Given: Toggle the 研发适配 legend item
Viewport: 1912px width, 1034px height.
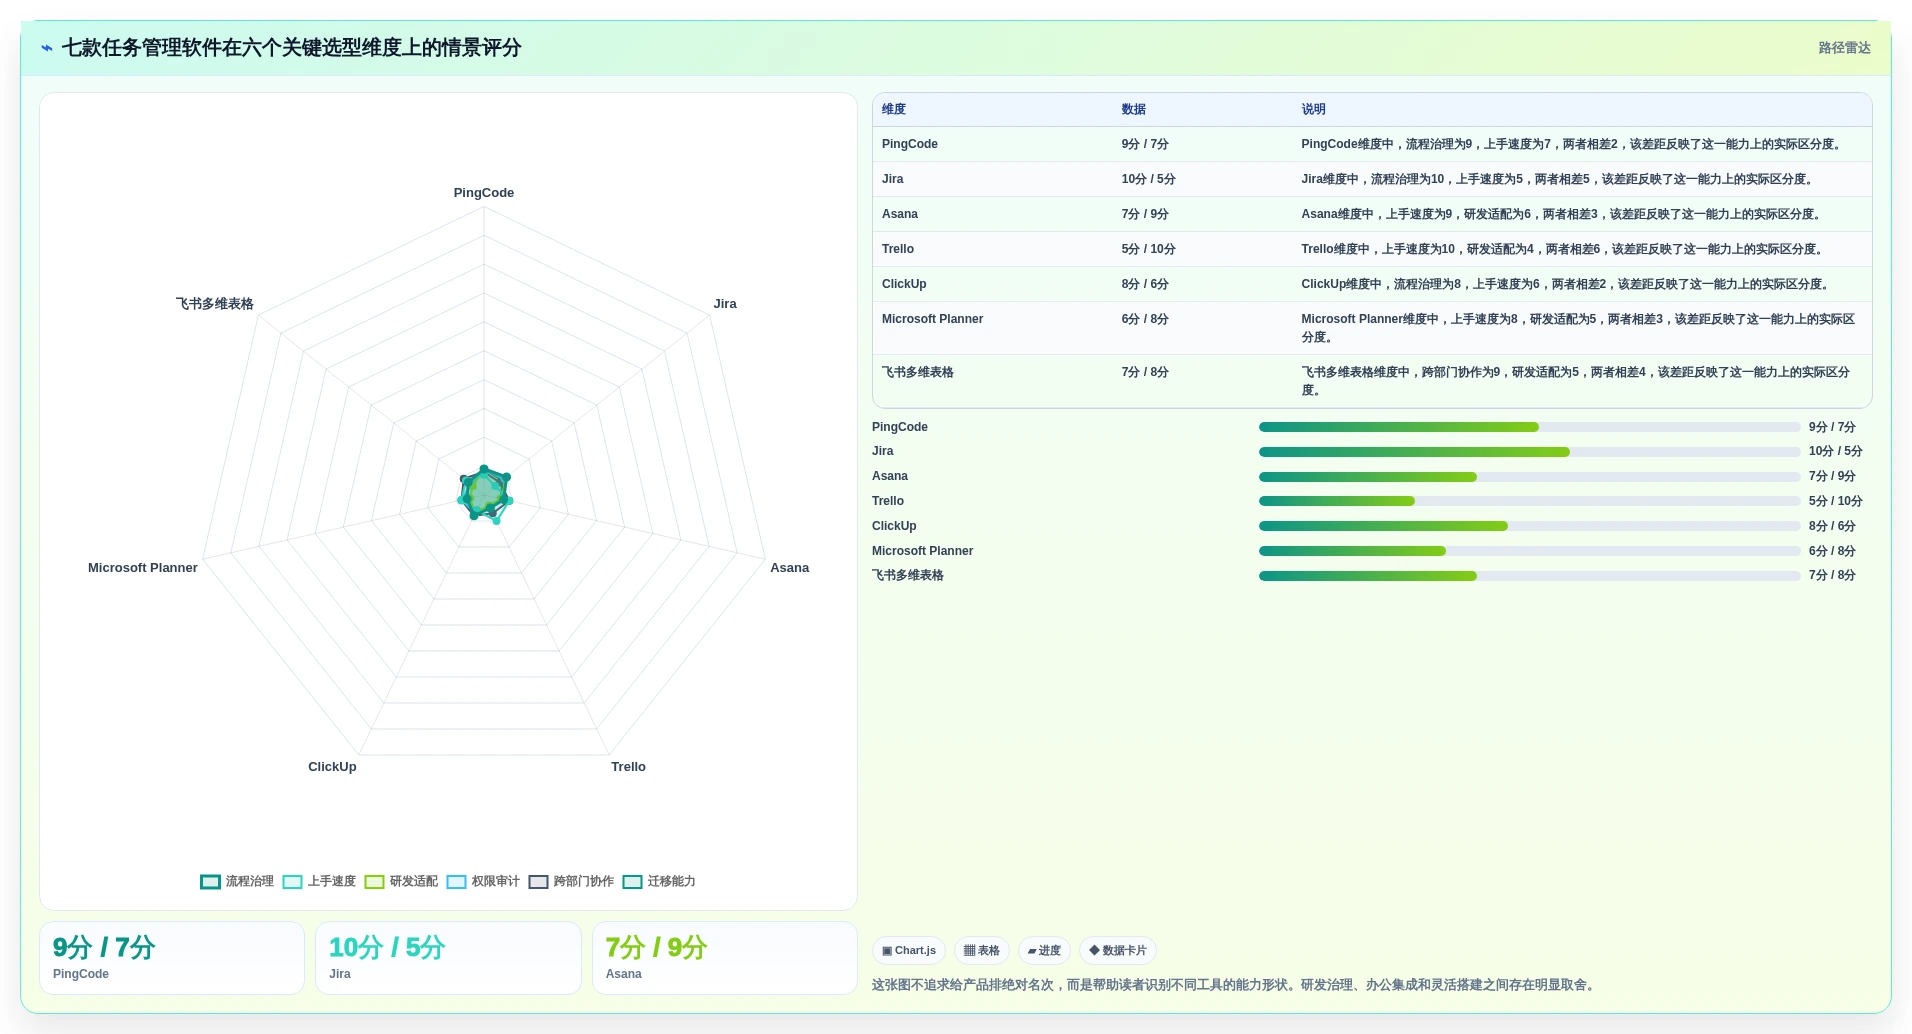Looking at the screenshot, I should click(401, 881).
